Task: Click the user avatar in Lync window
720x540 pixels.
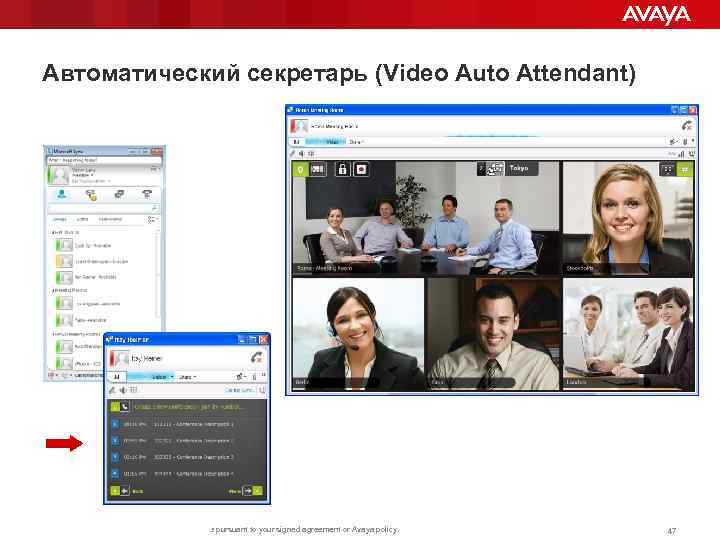Action: 59,175
